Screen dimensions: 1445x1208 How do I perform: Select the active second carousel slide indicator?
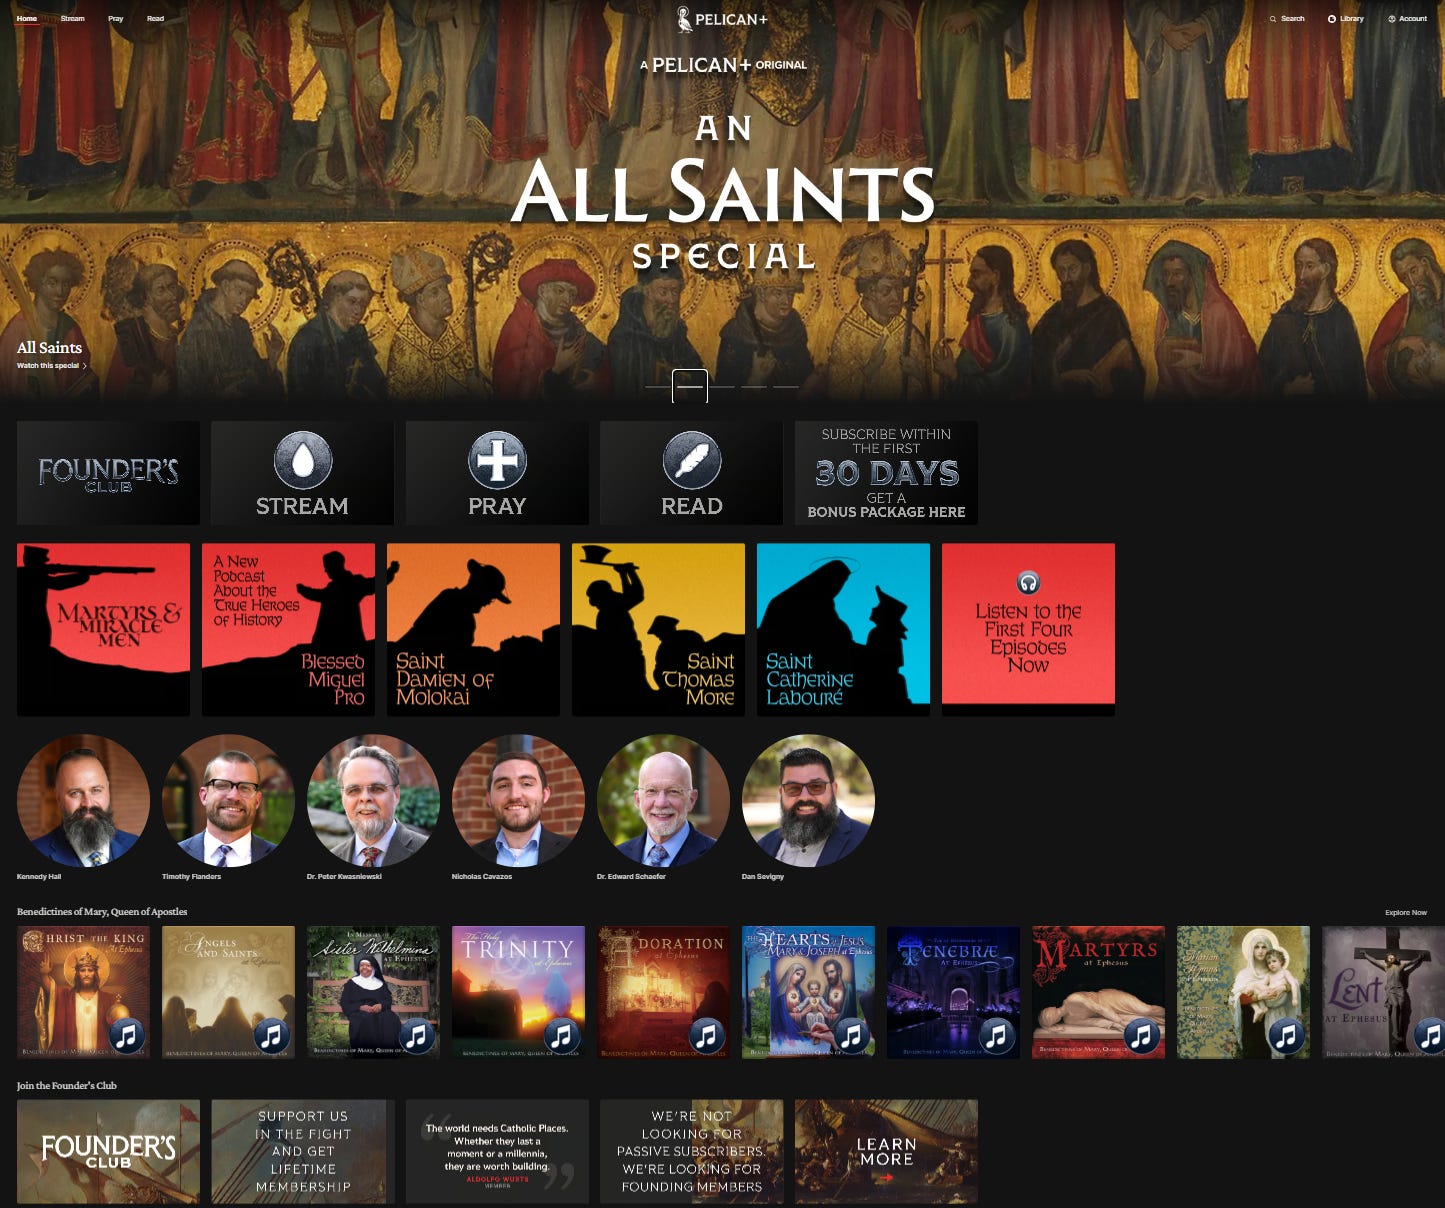(690, 386)
